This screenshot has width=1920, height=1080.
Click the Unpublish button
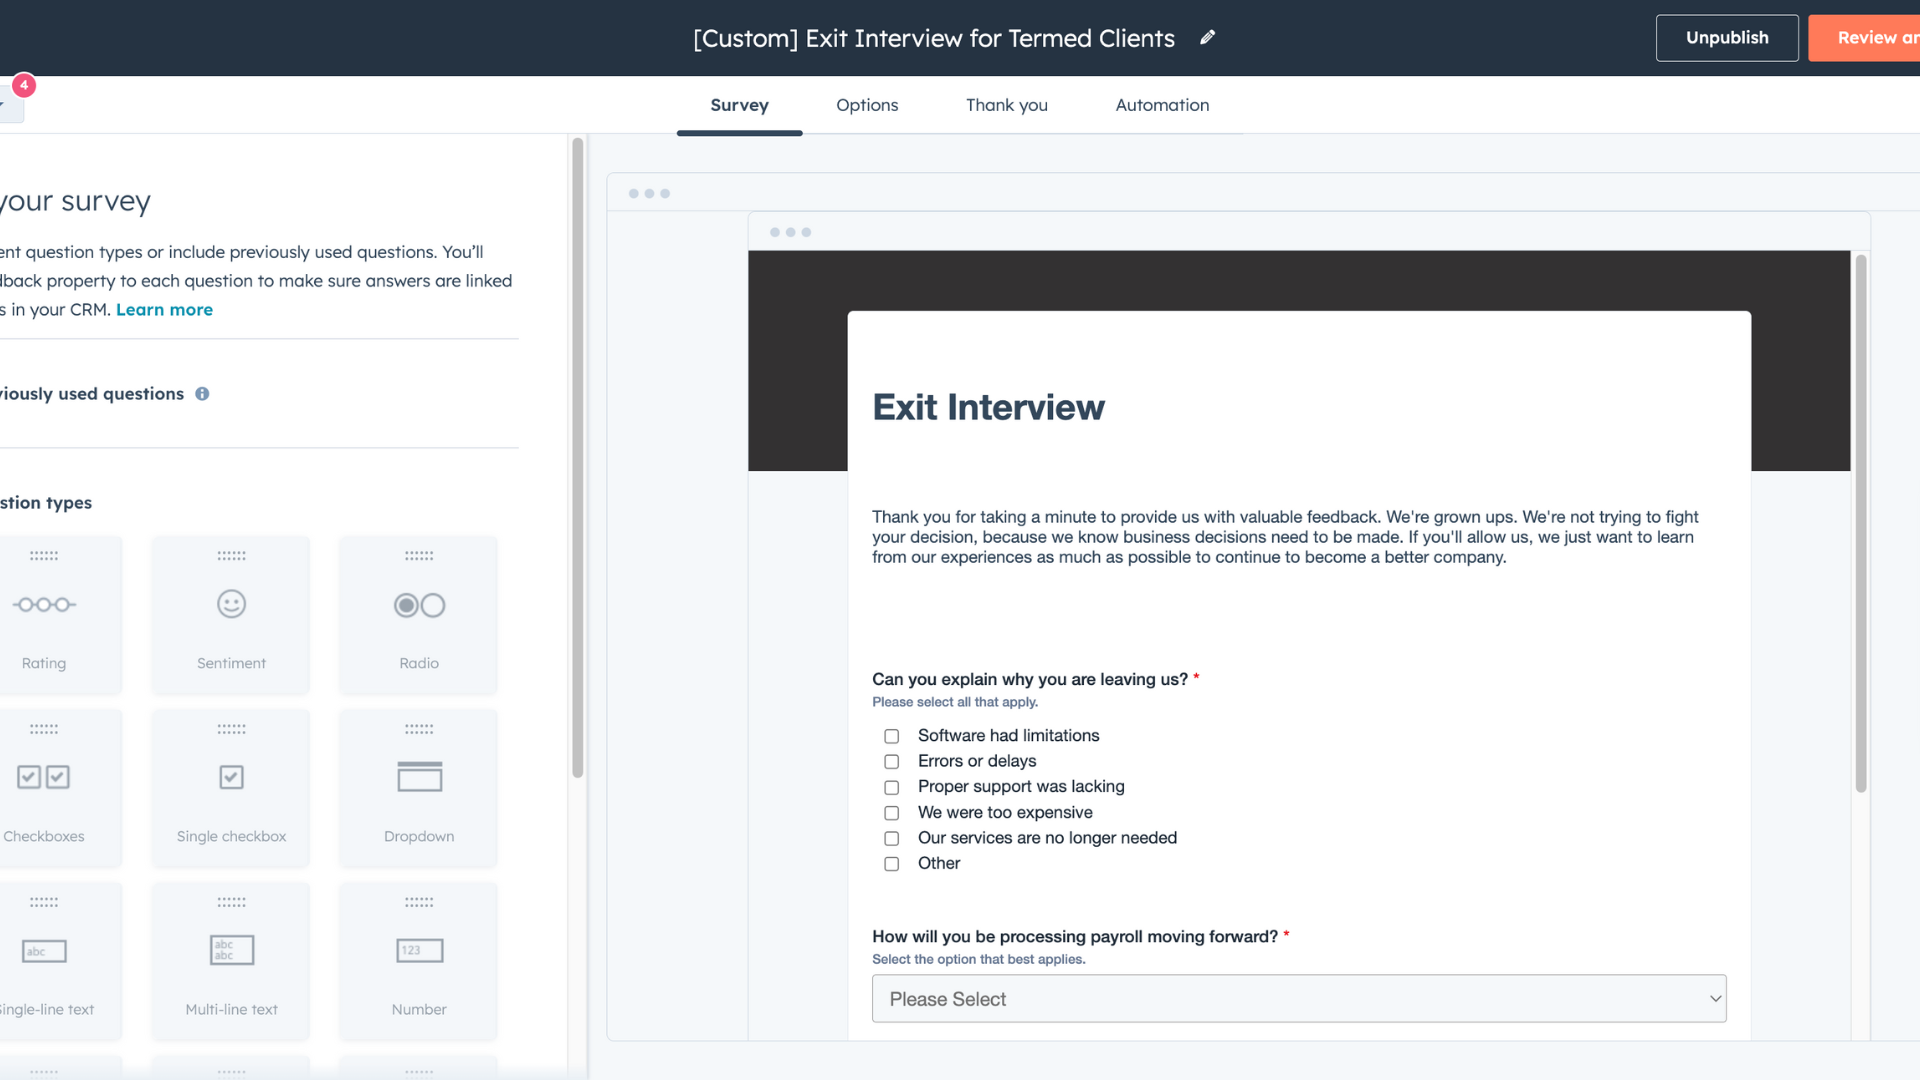[1726, 38]
